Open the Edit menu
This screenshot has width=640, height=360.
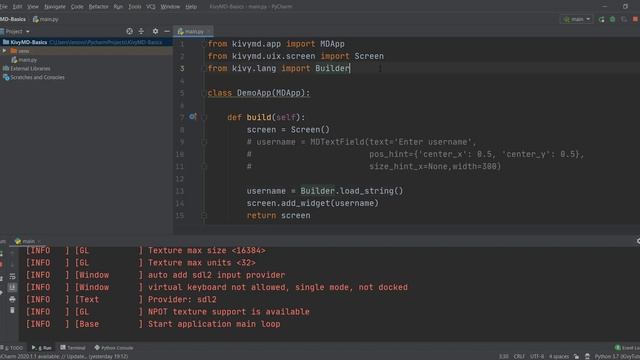click(x=17, y=7)
